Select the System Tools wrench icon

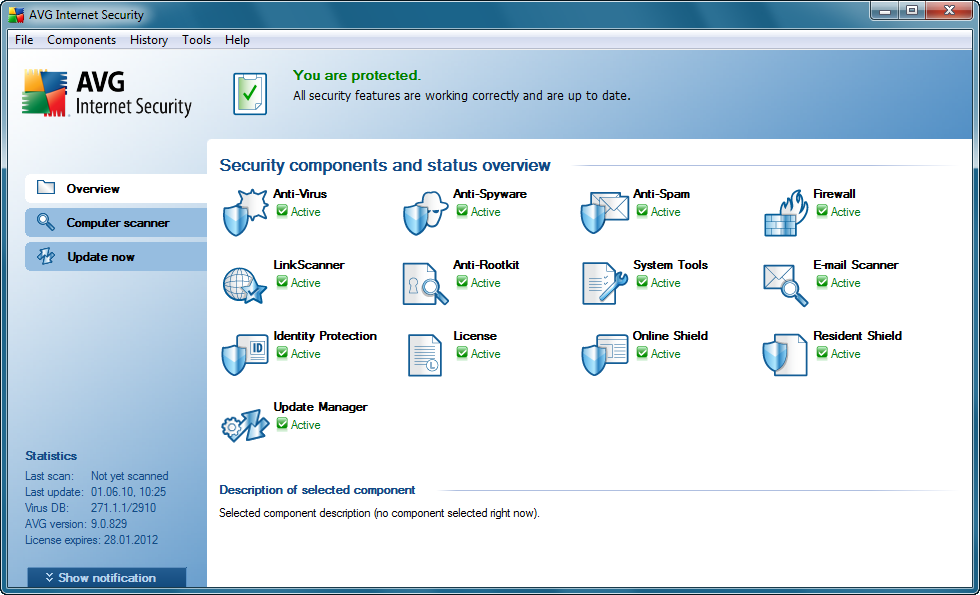(x=604, y=283)
